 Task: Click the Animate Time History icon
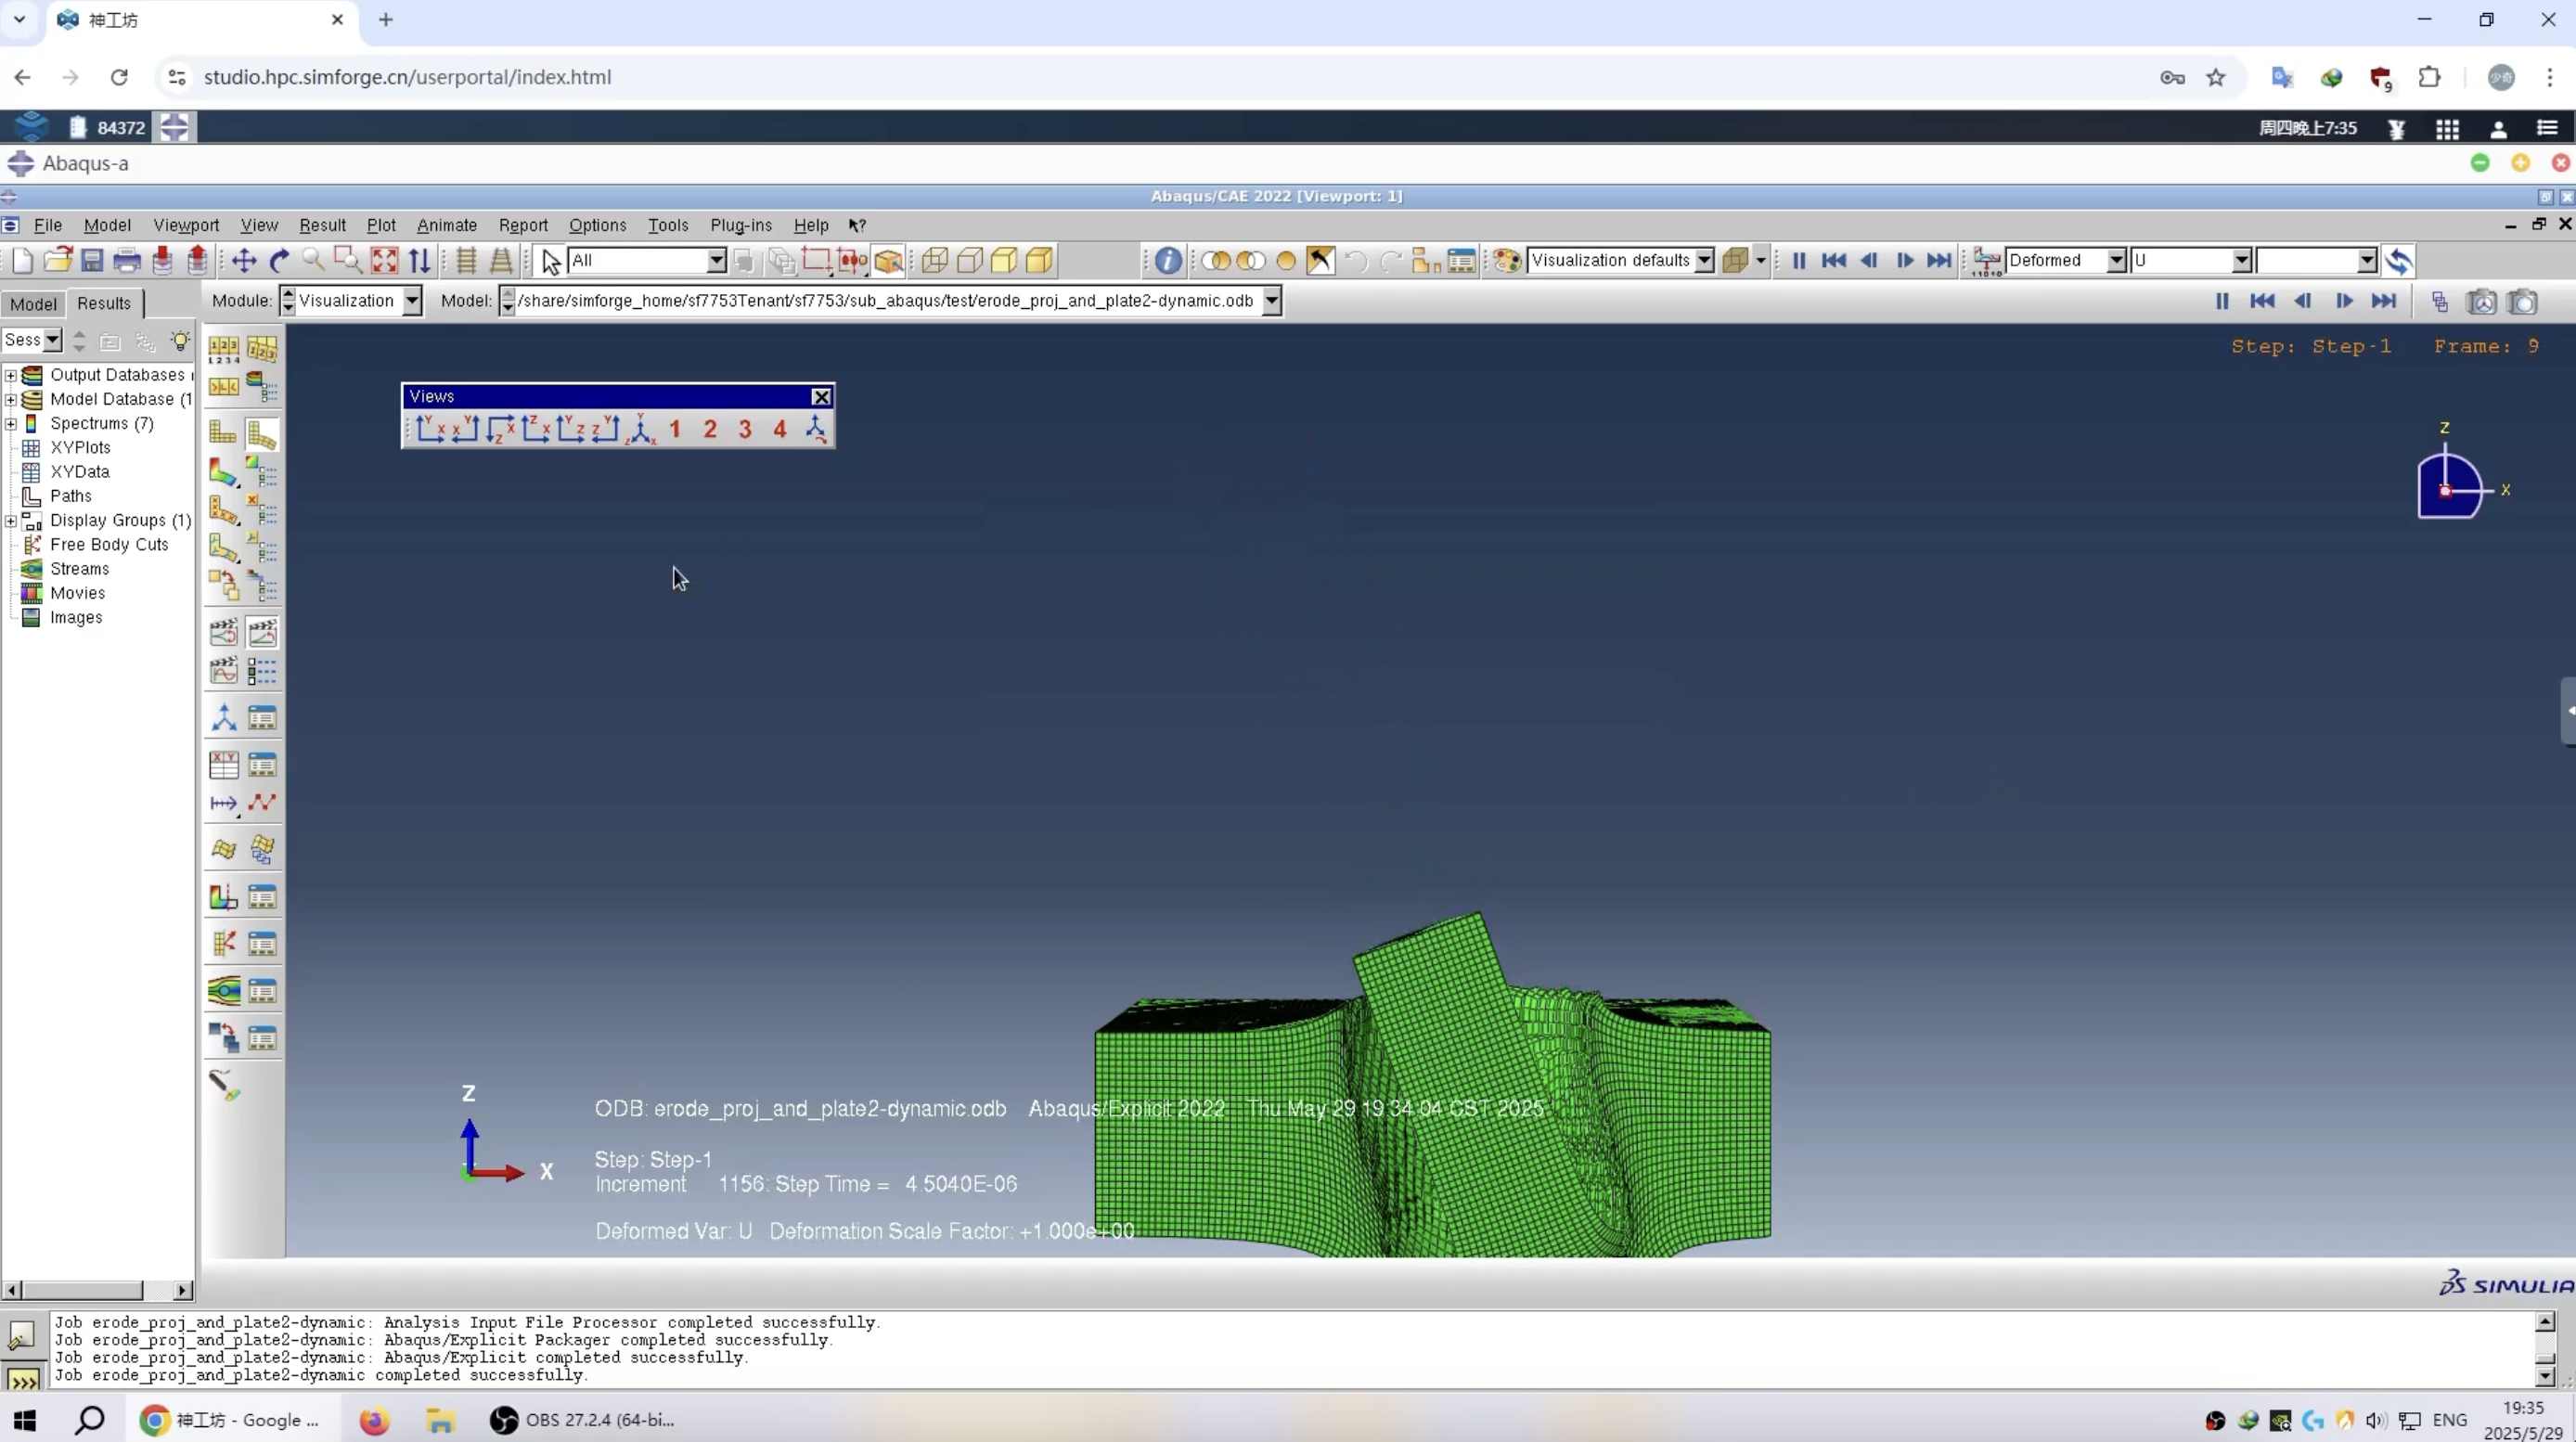point(262,633)
